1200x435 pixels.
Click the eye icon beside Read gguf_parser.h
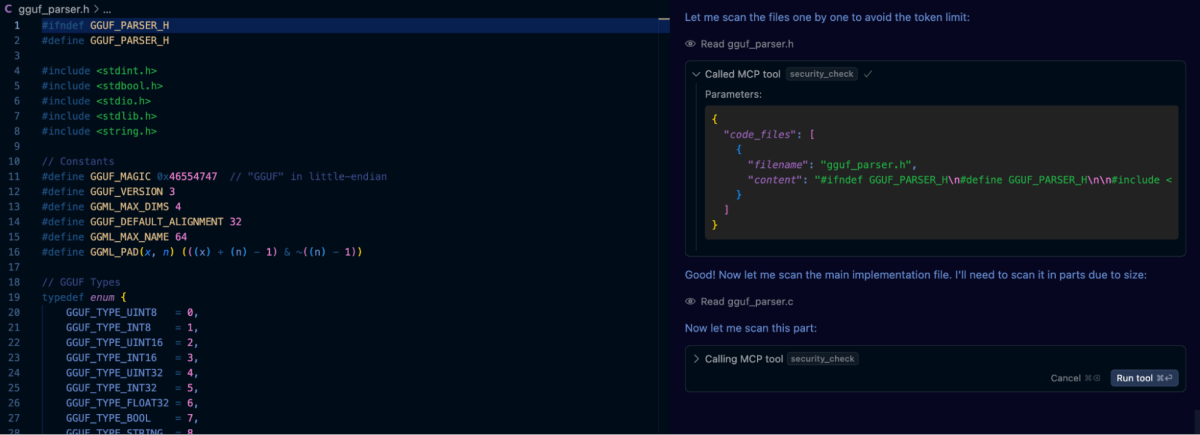click(690, 44)
